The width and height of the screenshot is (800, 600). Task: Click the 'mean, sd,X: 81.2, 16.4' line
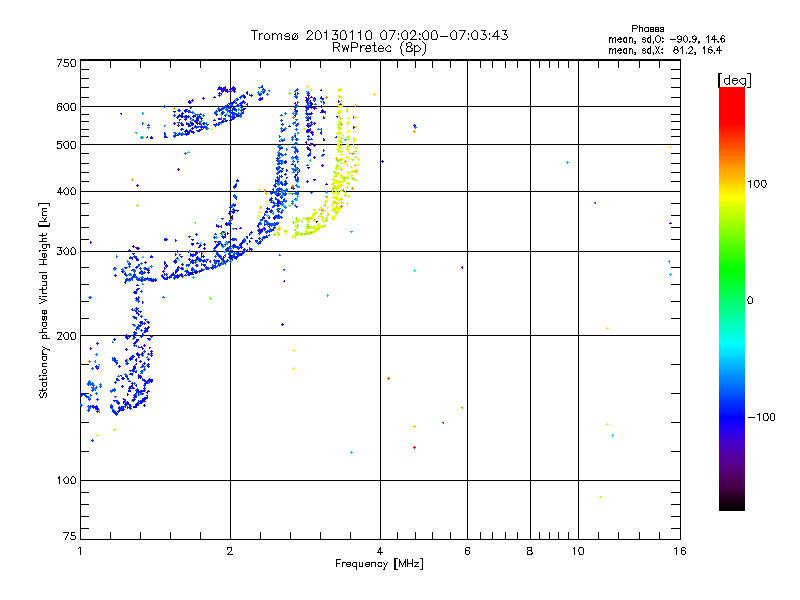pyautogui.click(x=665, y=50)
